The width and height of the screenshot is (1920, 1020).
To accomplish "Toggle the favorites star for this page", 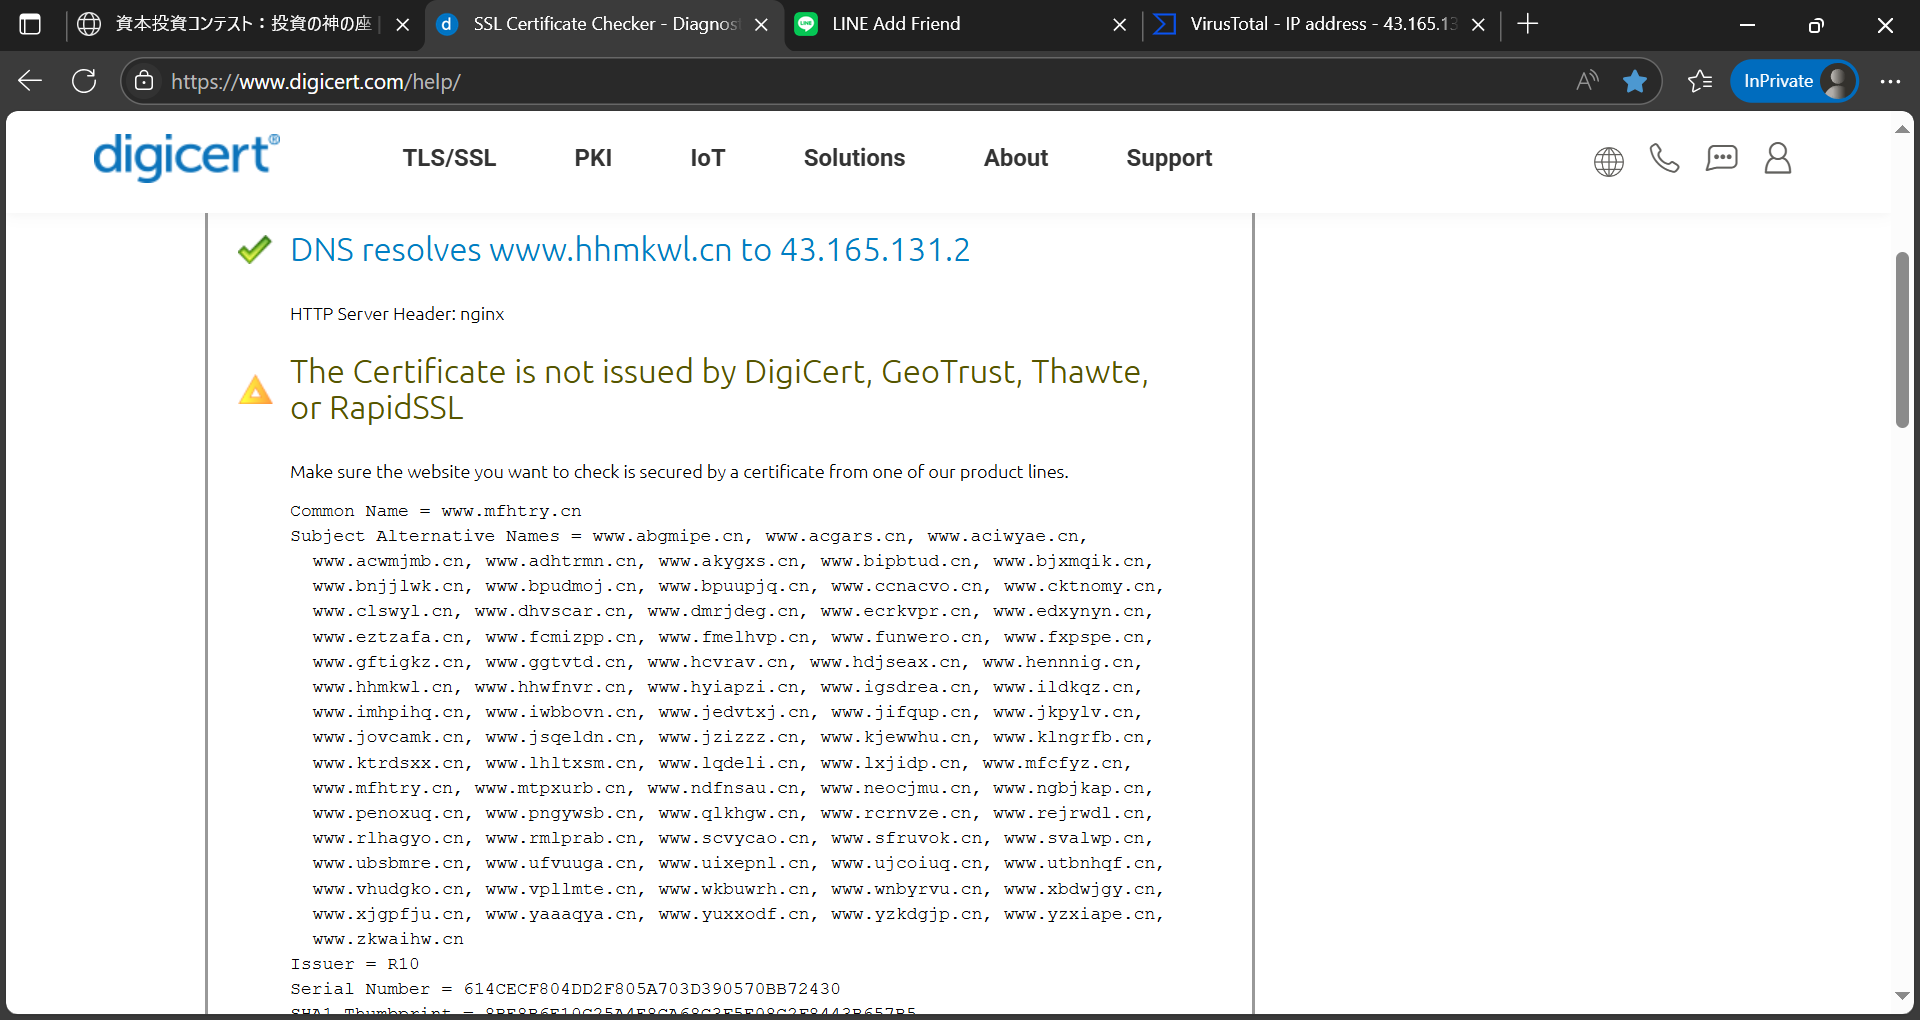I will 1635,81.
